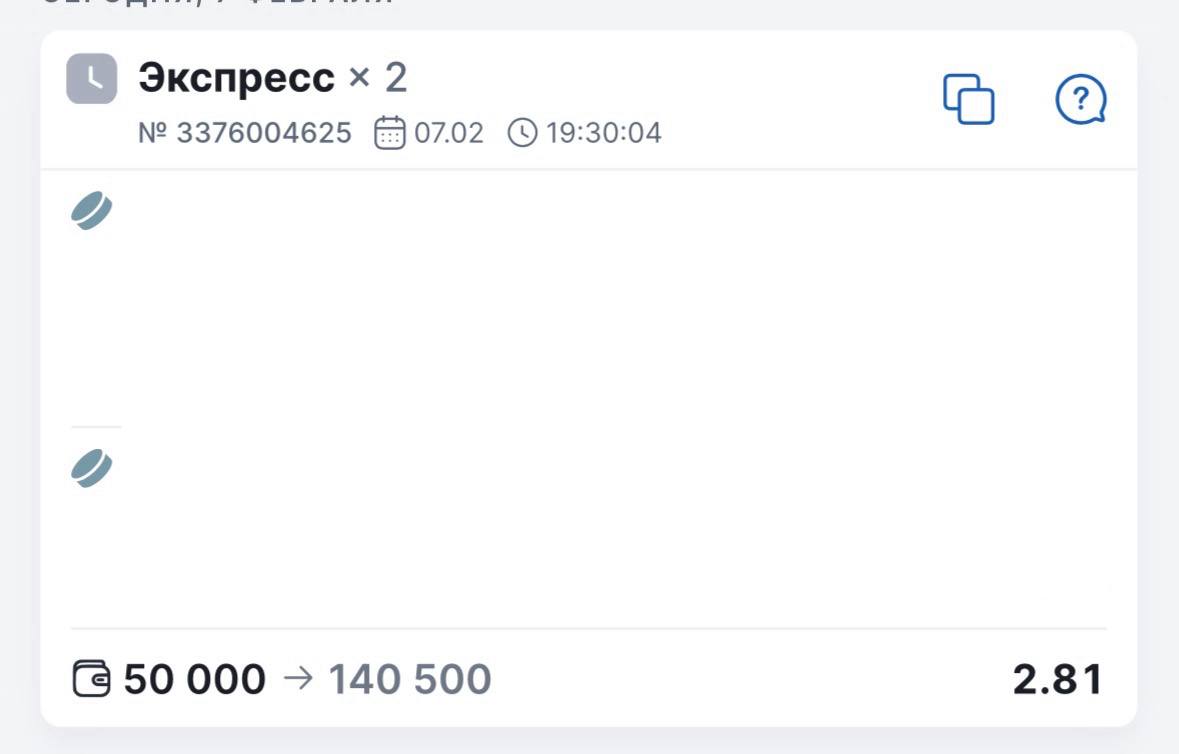This screenshot has height=754, width=1179.
Task: Click the date 07.02
Action: [x=449, y=133]
